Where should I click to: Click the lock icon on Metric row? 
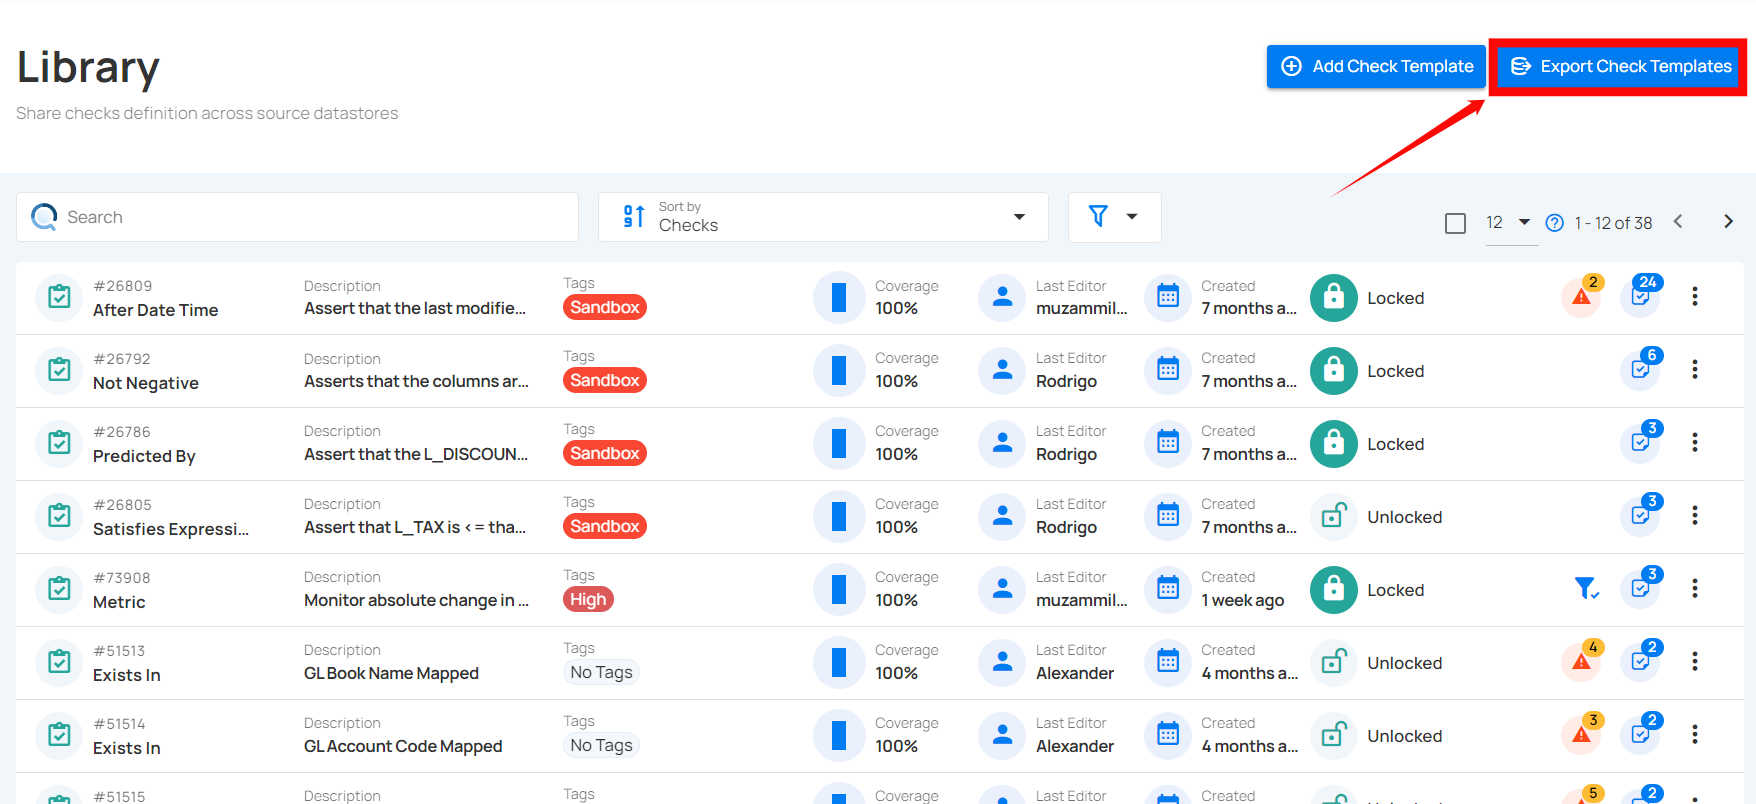[1334, 590]
